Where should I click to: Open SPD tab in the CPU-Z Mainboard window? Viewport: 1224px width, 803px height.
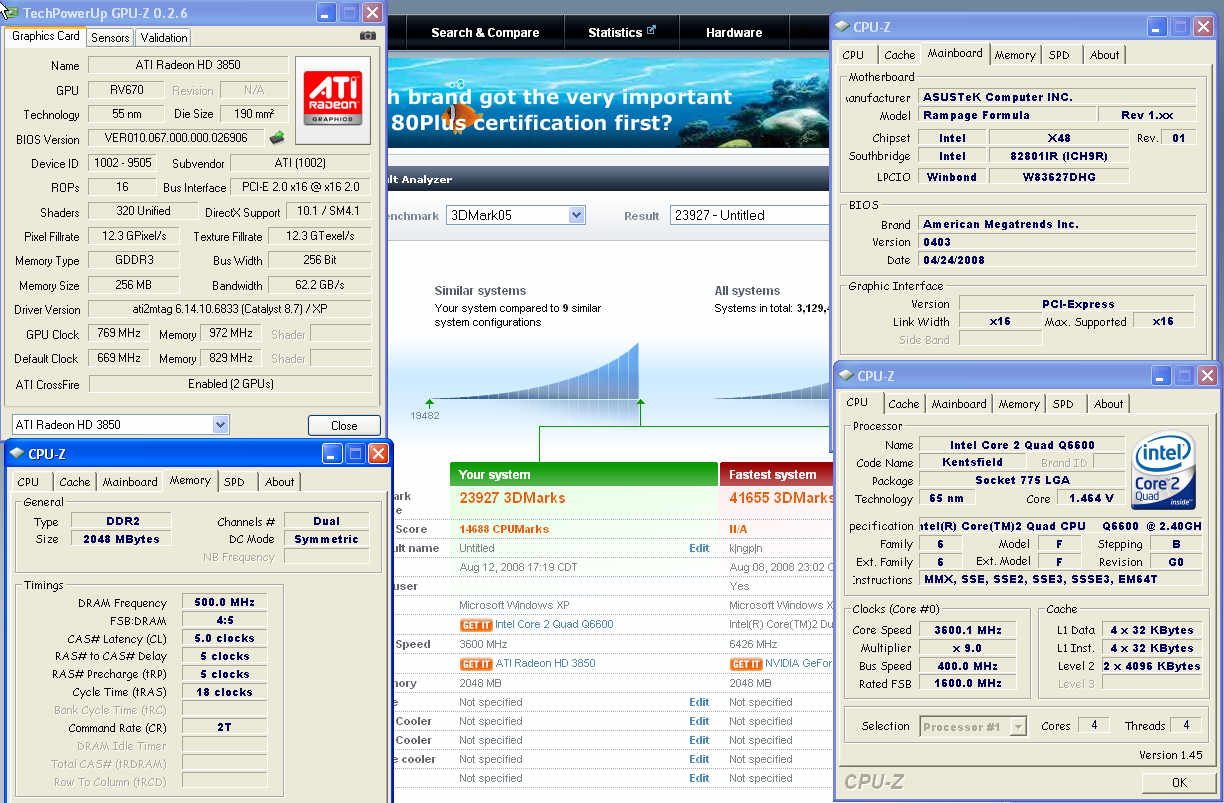(x=1059, y=55)
